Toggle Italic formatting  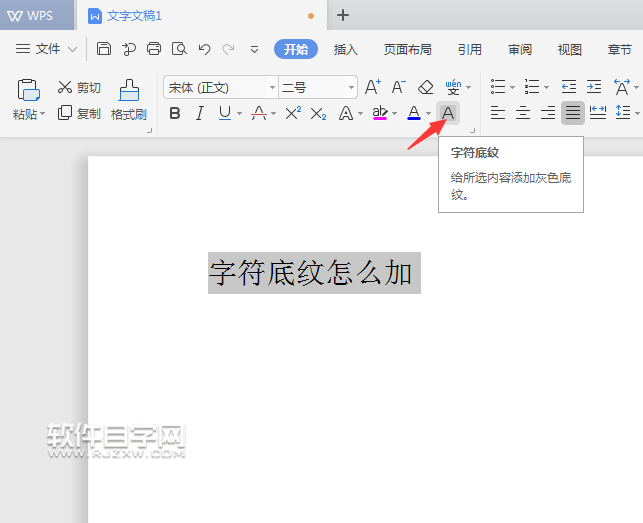(200, 113)
